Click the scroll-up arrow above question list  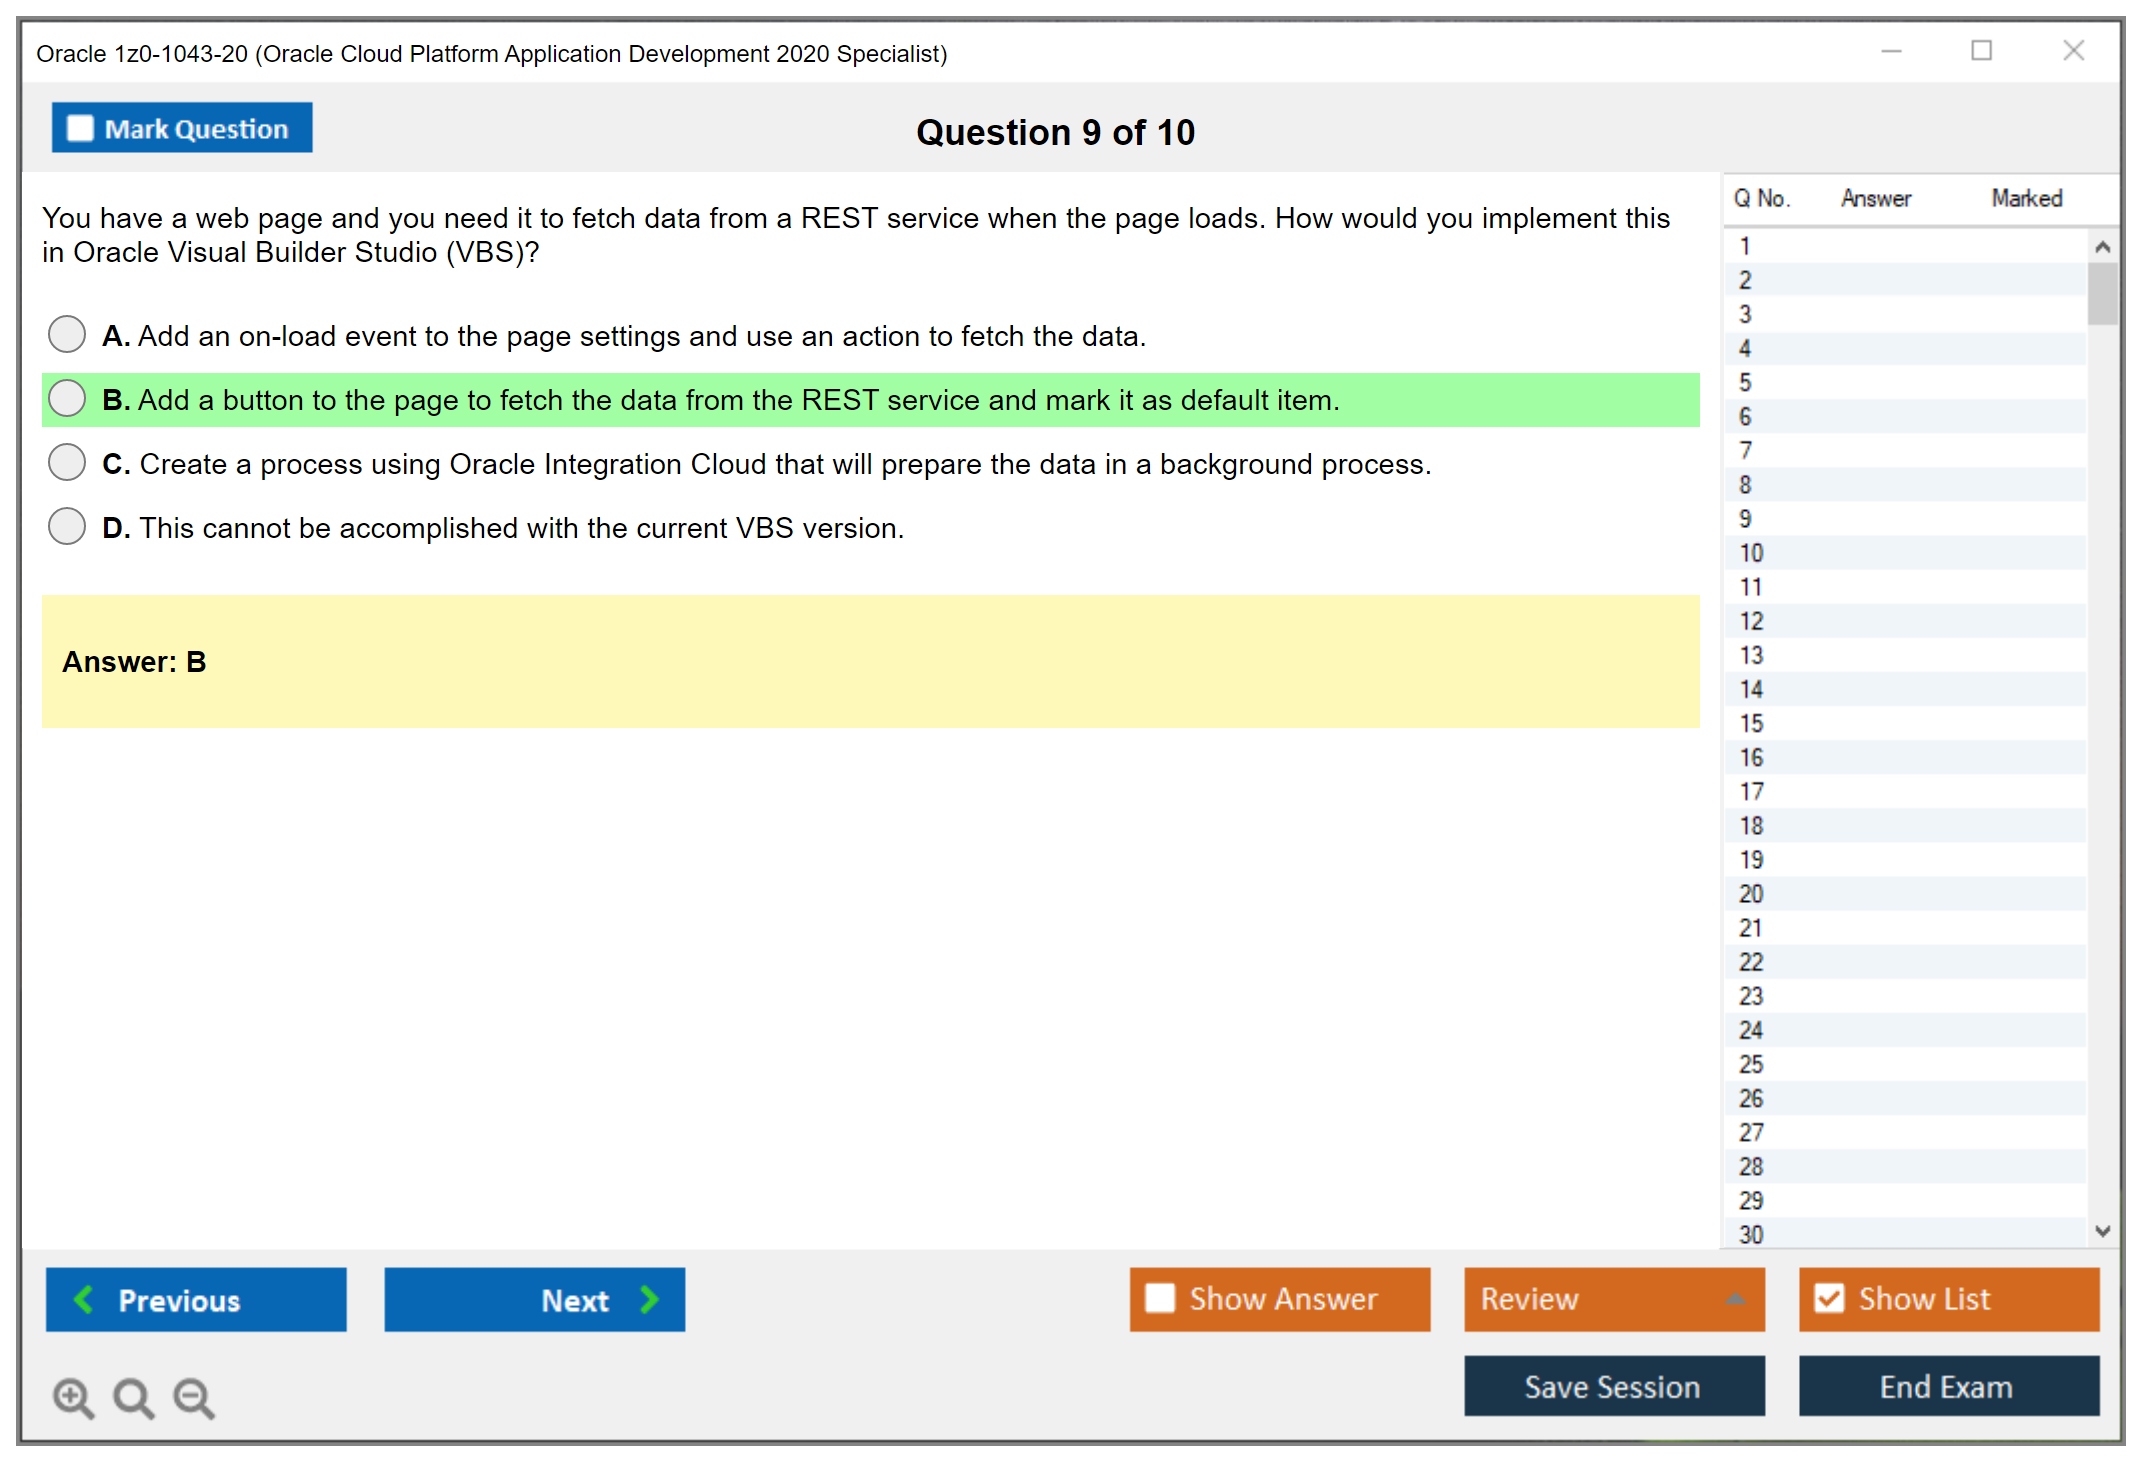click(2104, 246)
